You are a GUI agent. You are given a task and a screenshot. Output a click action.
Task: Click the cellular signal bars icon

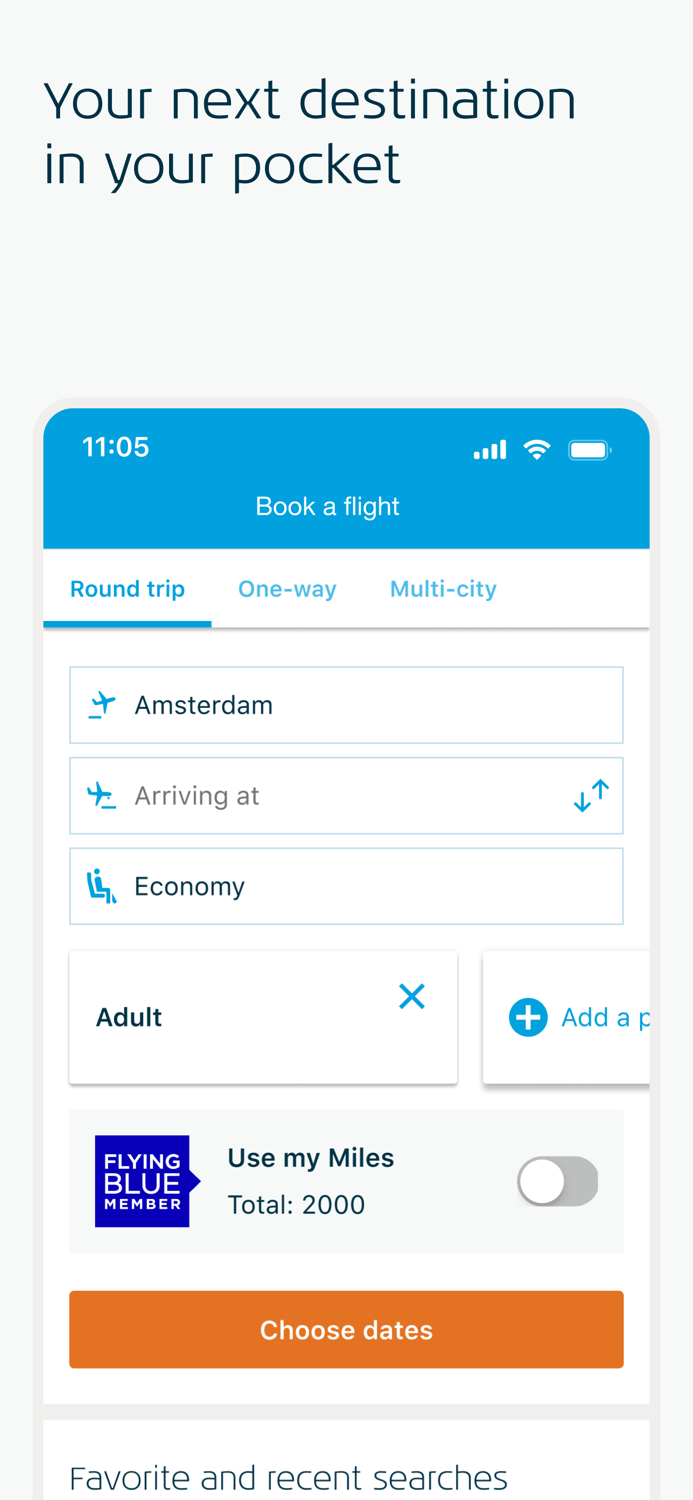(x=489, y=449)
